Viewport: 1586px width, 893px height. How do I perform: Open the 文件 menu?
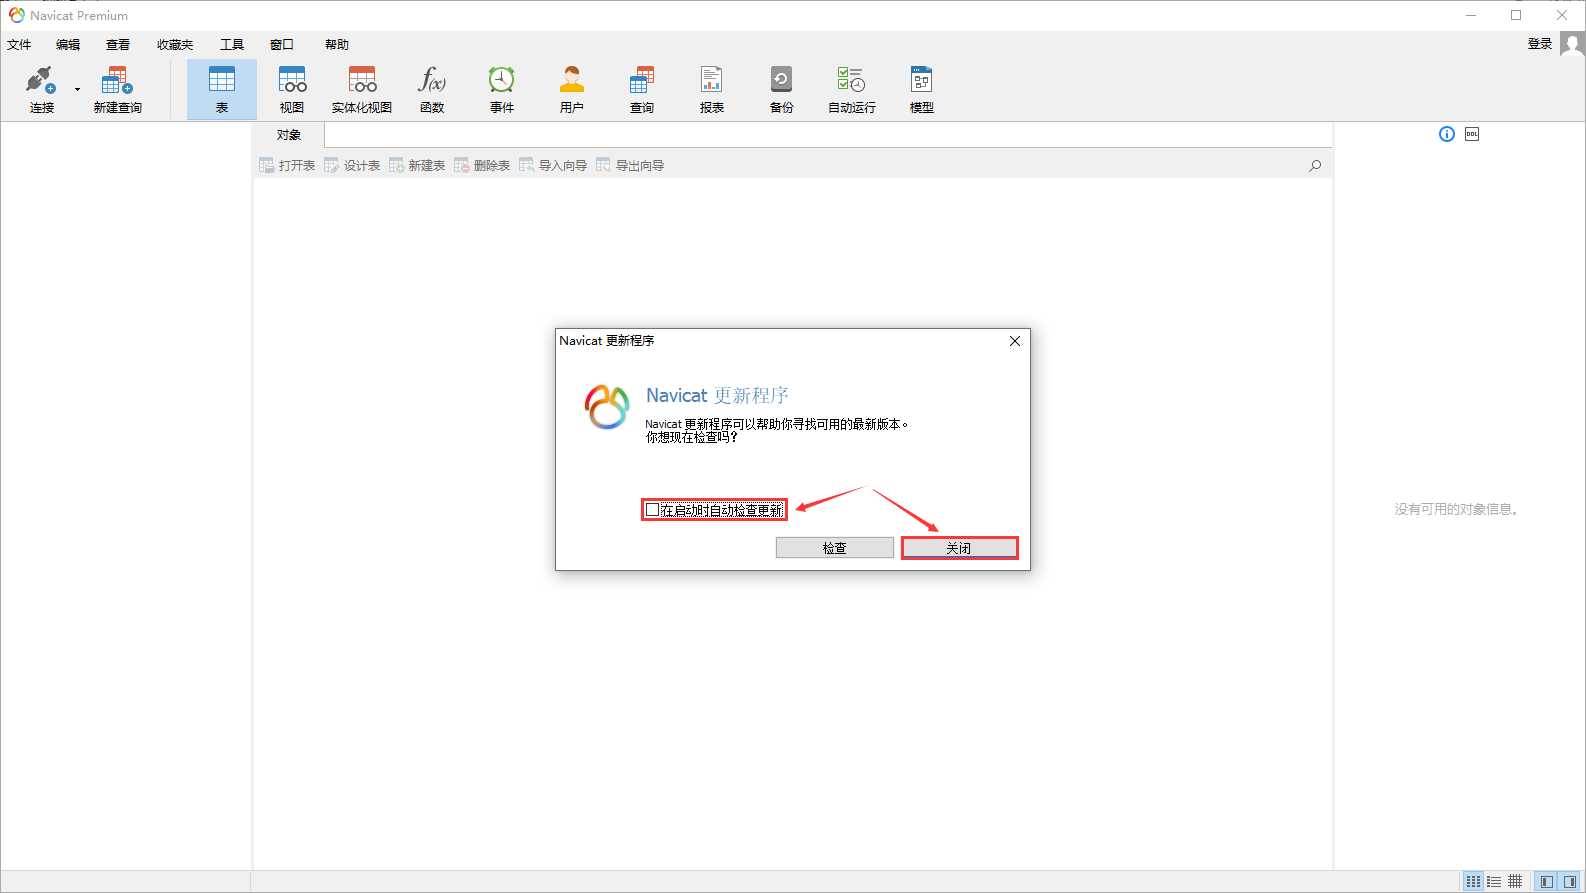[x=19, y=45]
